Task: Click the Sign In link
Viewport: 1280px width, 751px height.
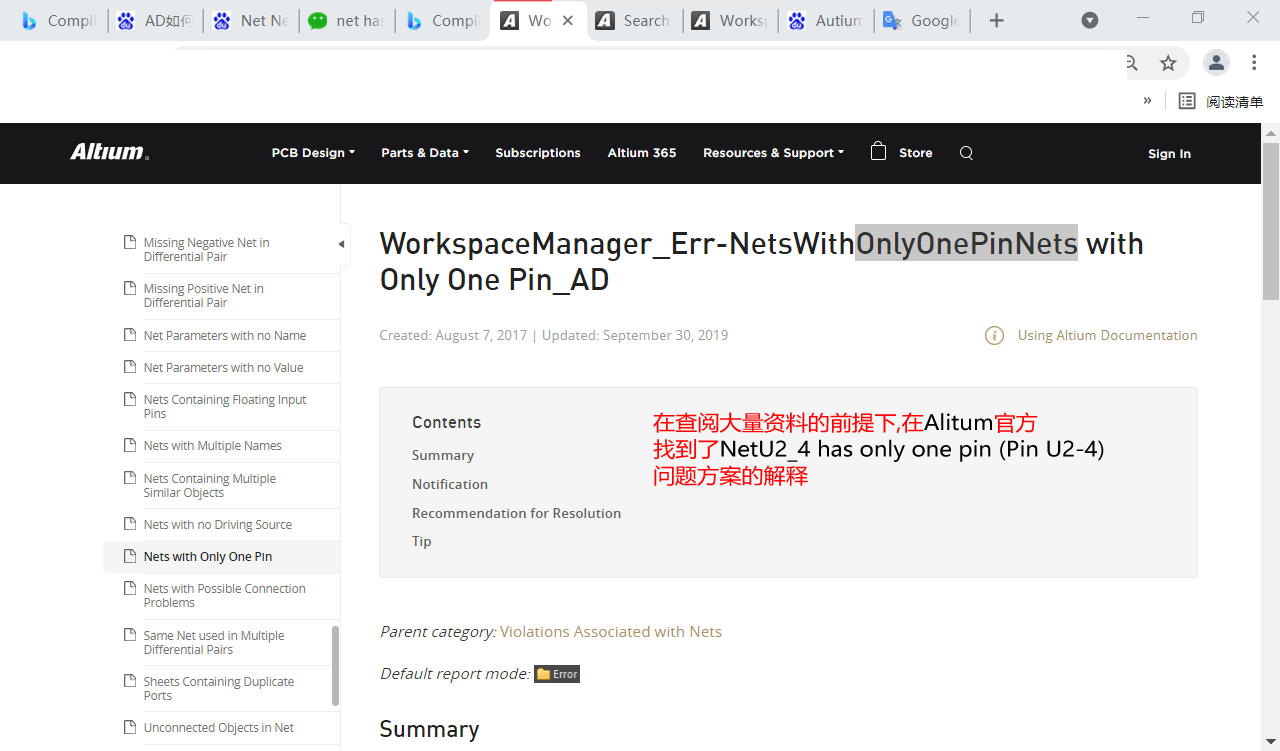Action: tap(1169, 153)
